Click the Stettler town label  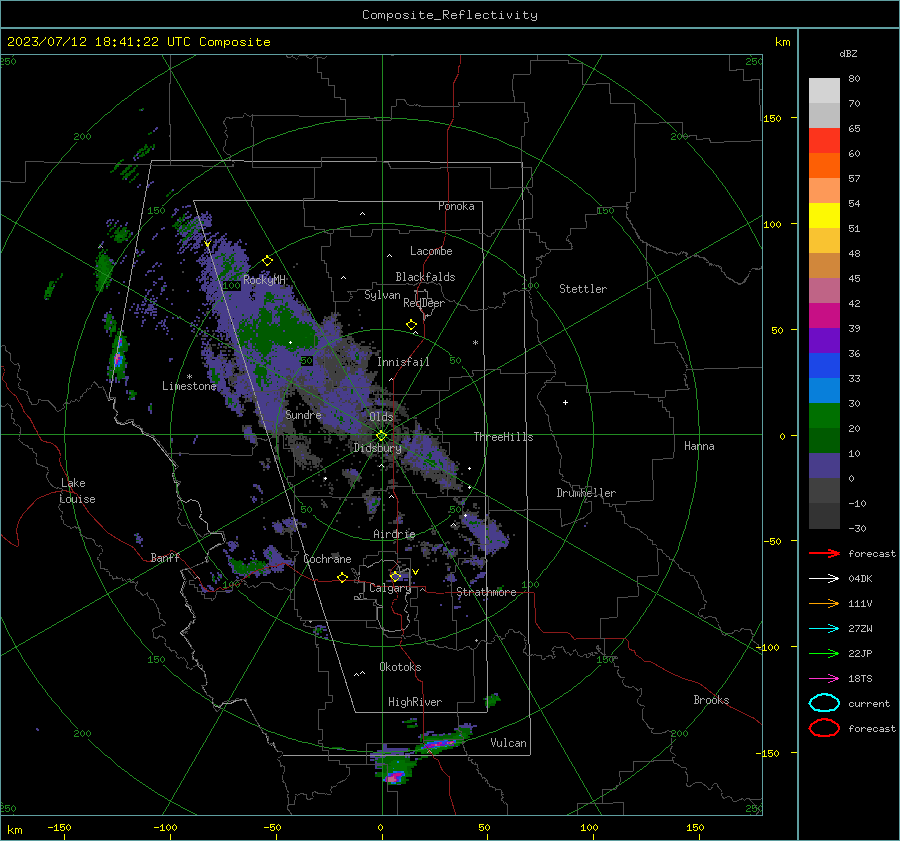point(583,289)
